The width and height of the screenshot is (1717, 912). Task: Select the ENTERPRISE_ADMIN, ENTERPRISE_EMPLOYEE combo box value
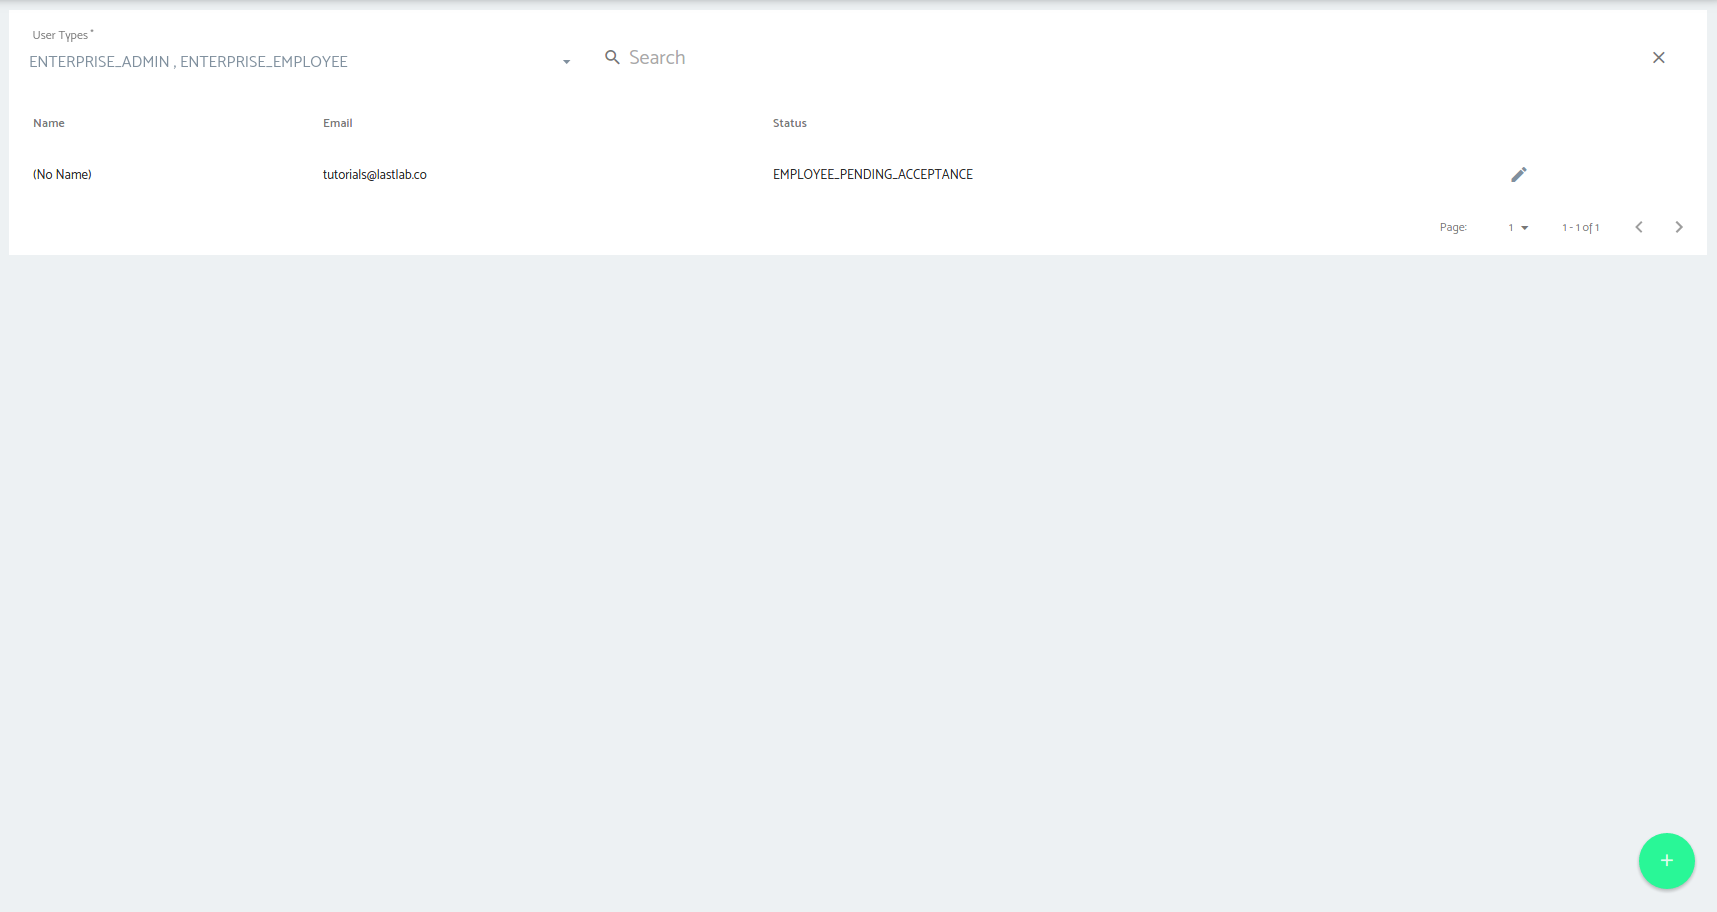(x=189, y=62)
